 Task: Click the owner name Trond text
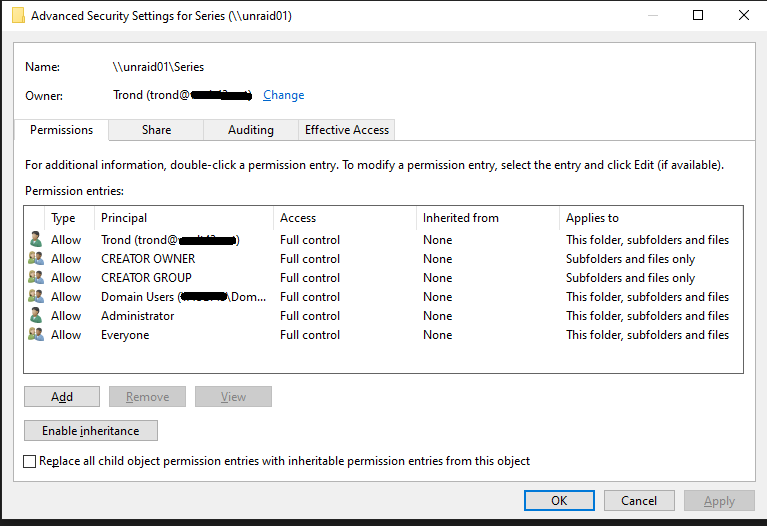(x=182, y=95)
